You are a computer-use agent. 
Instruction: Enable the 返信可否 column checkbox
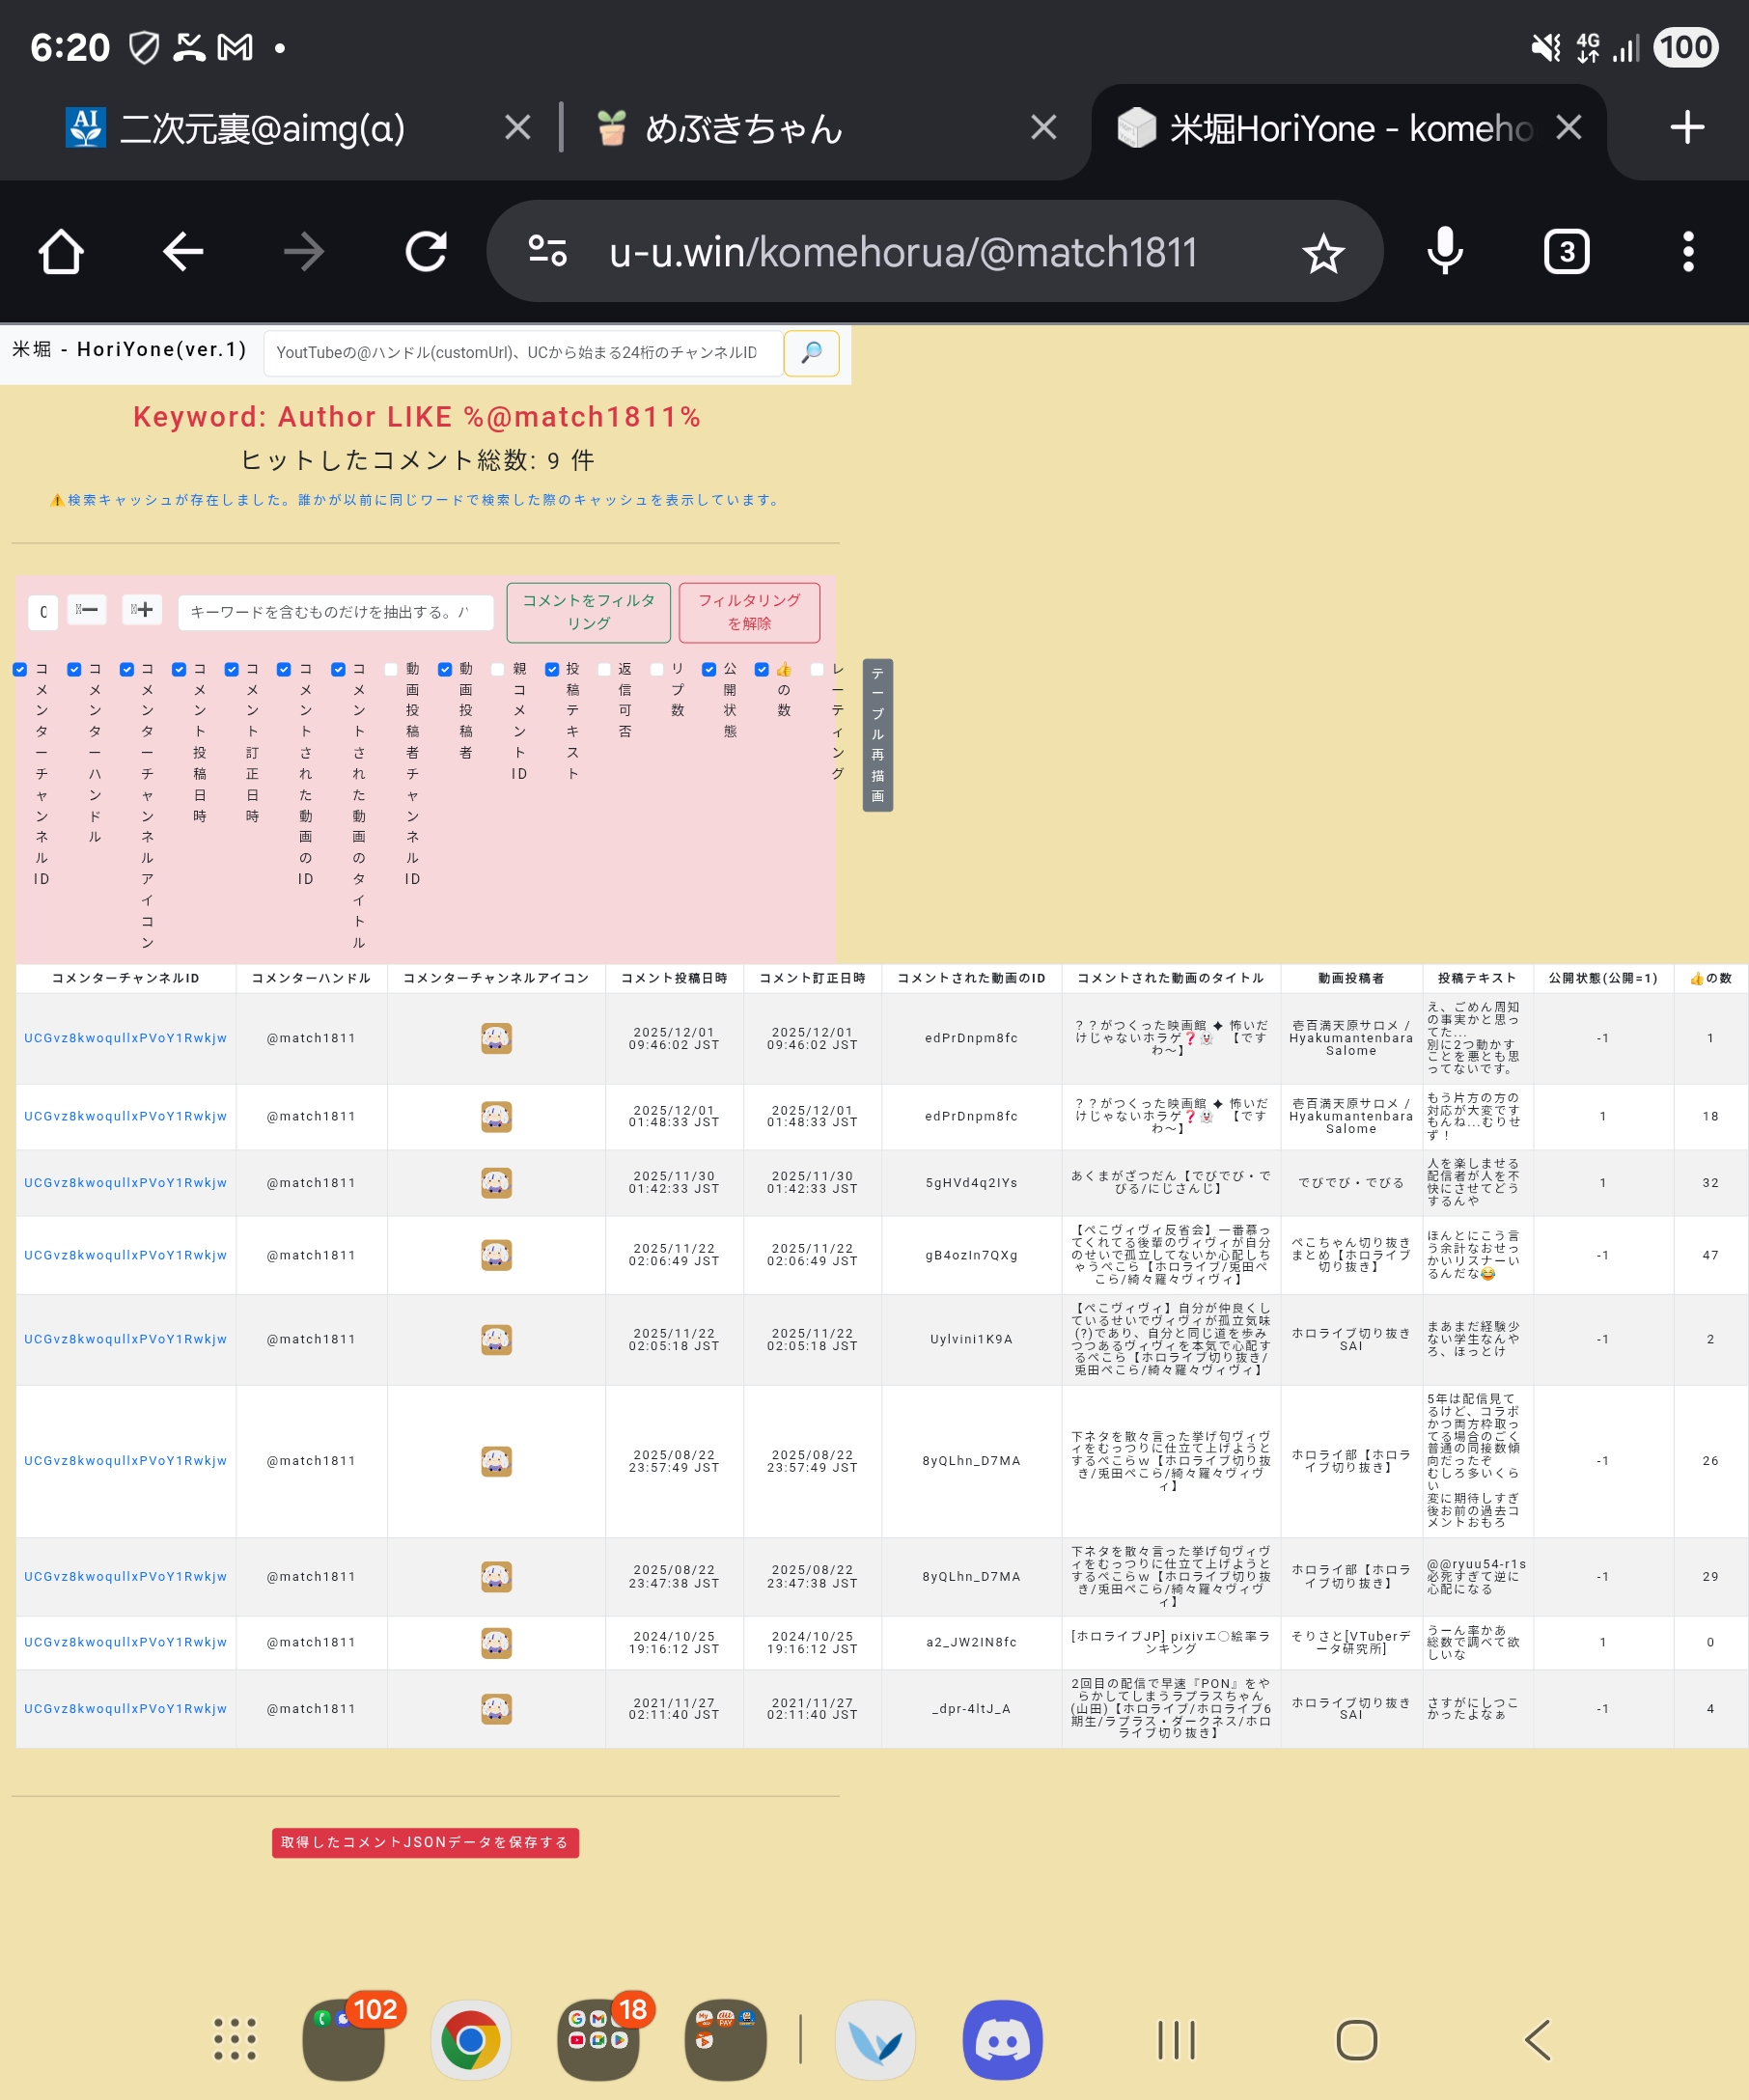(x=604, y=669)
